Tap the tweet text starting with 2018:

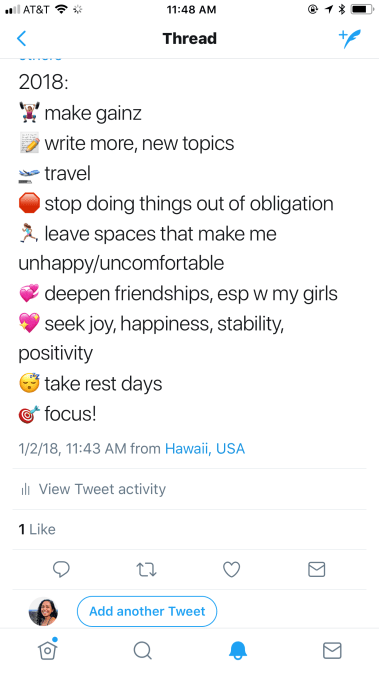[x=178, y=248]
